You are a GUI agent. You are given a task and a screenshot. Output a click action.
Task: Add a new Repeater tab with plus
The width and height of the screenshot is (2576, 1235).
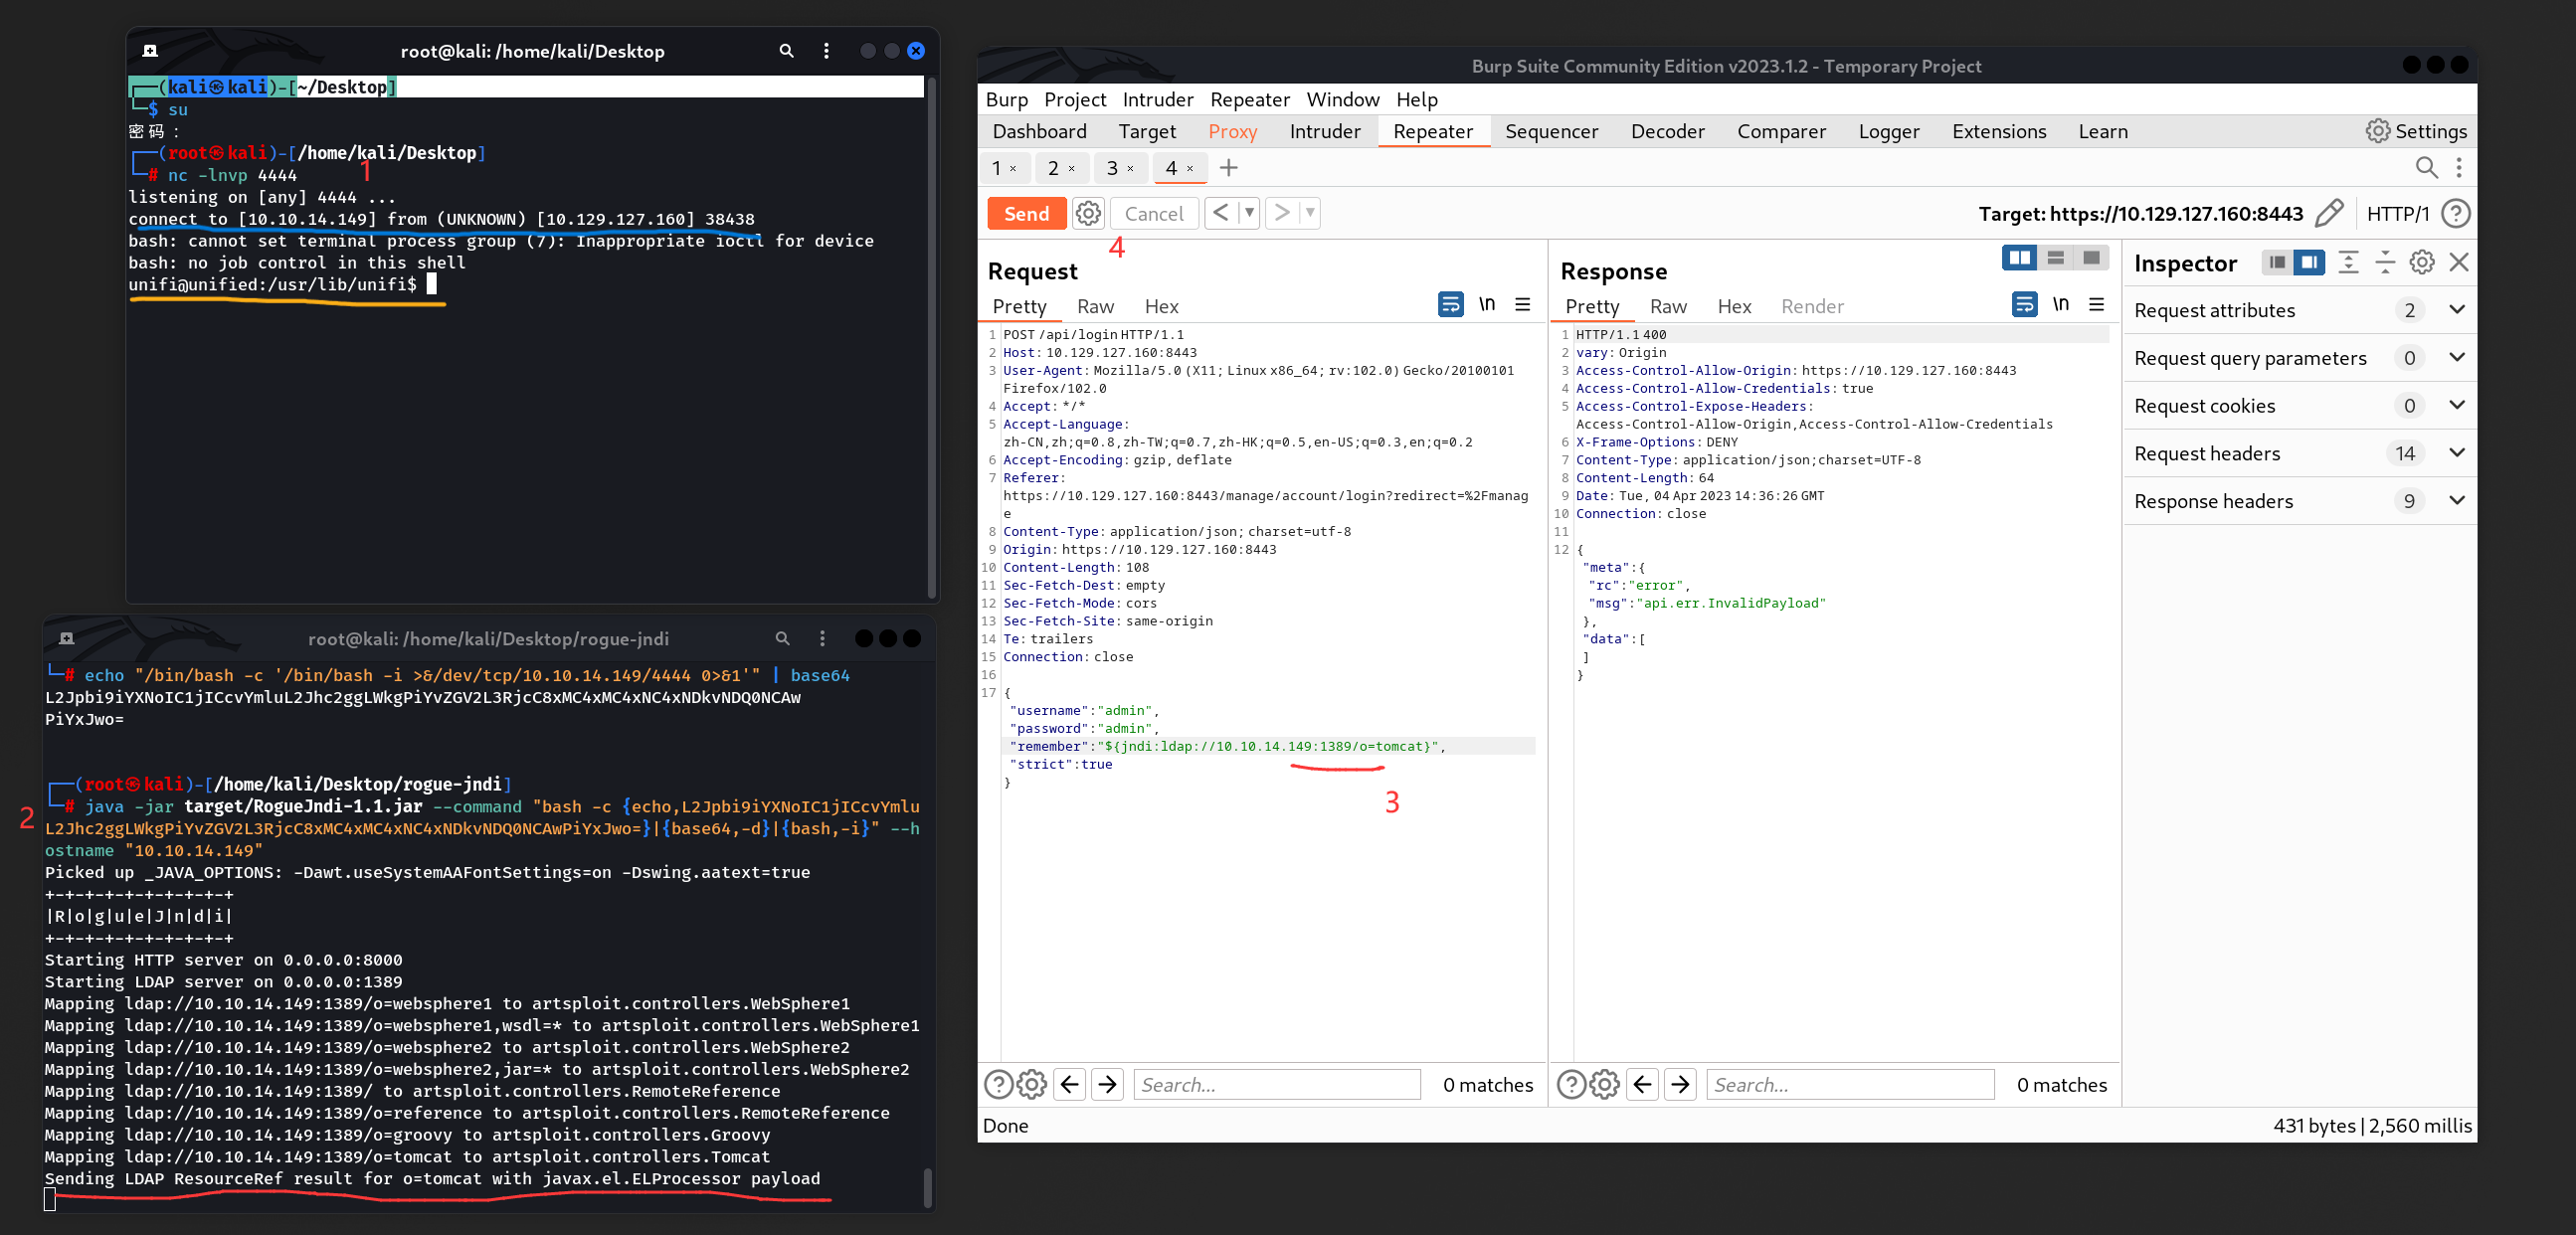click(x=1229, y=167)
